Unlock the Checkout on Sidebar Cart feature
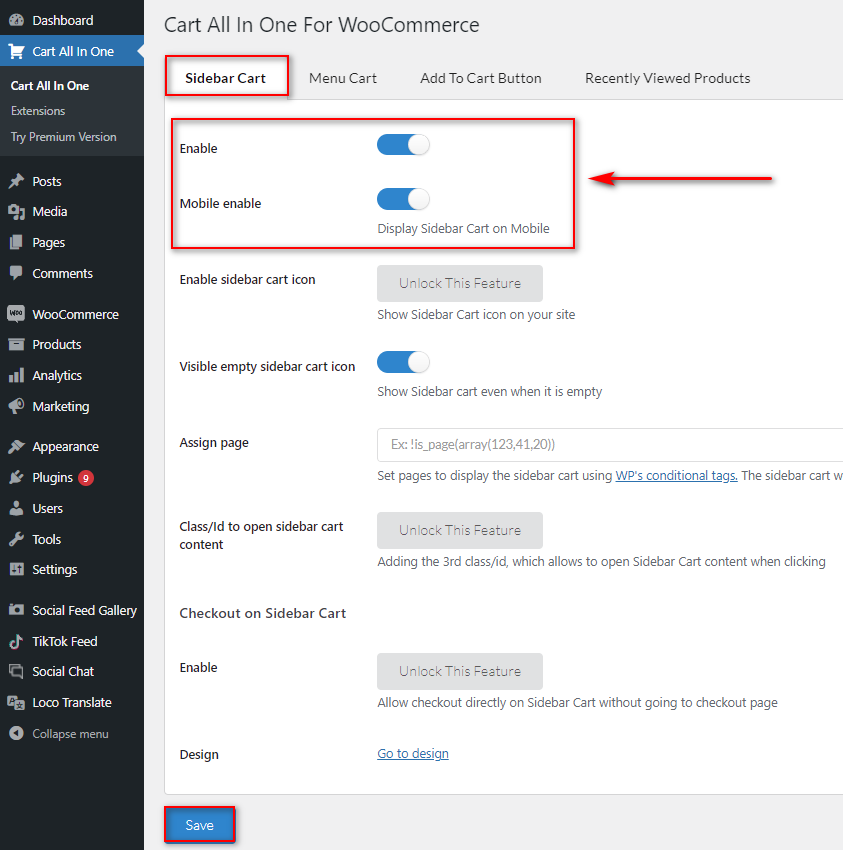This screenshot has width=843, height=850. tap(460, 671)
